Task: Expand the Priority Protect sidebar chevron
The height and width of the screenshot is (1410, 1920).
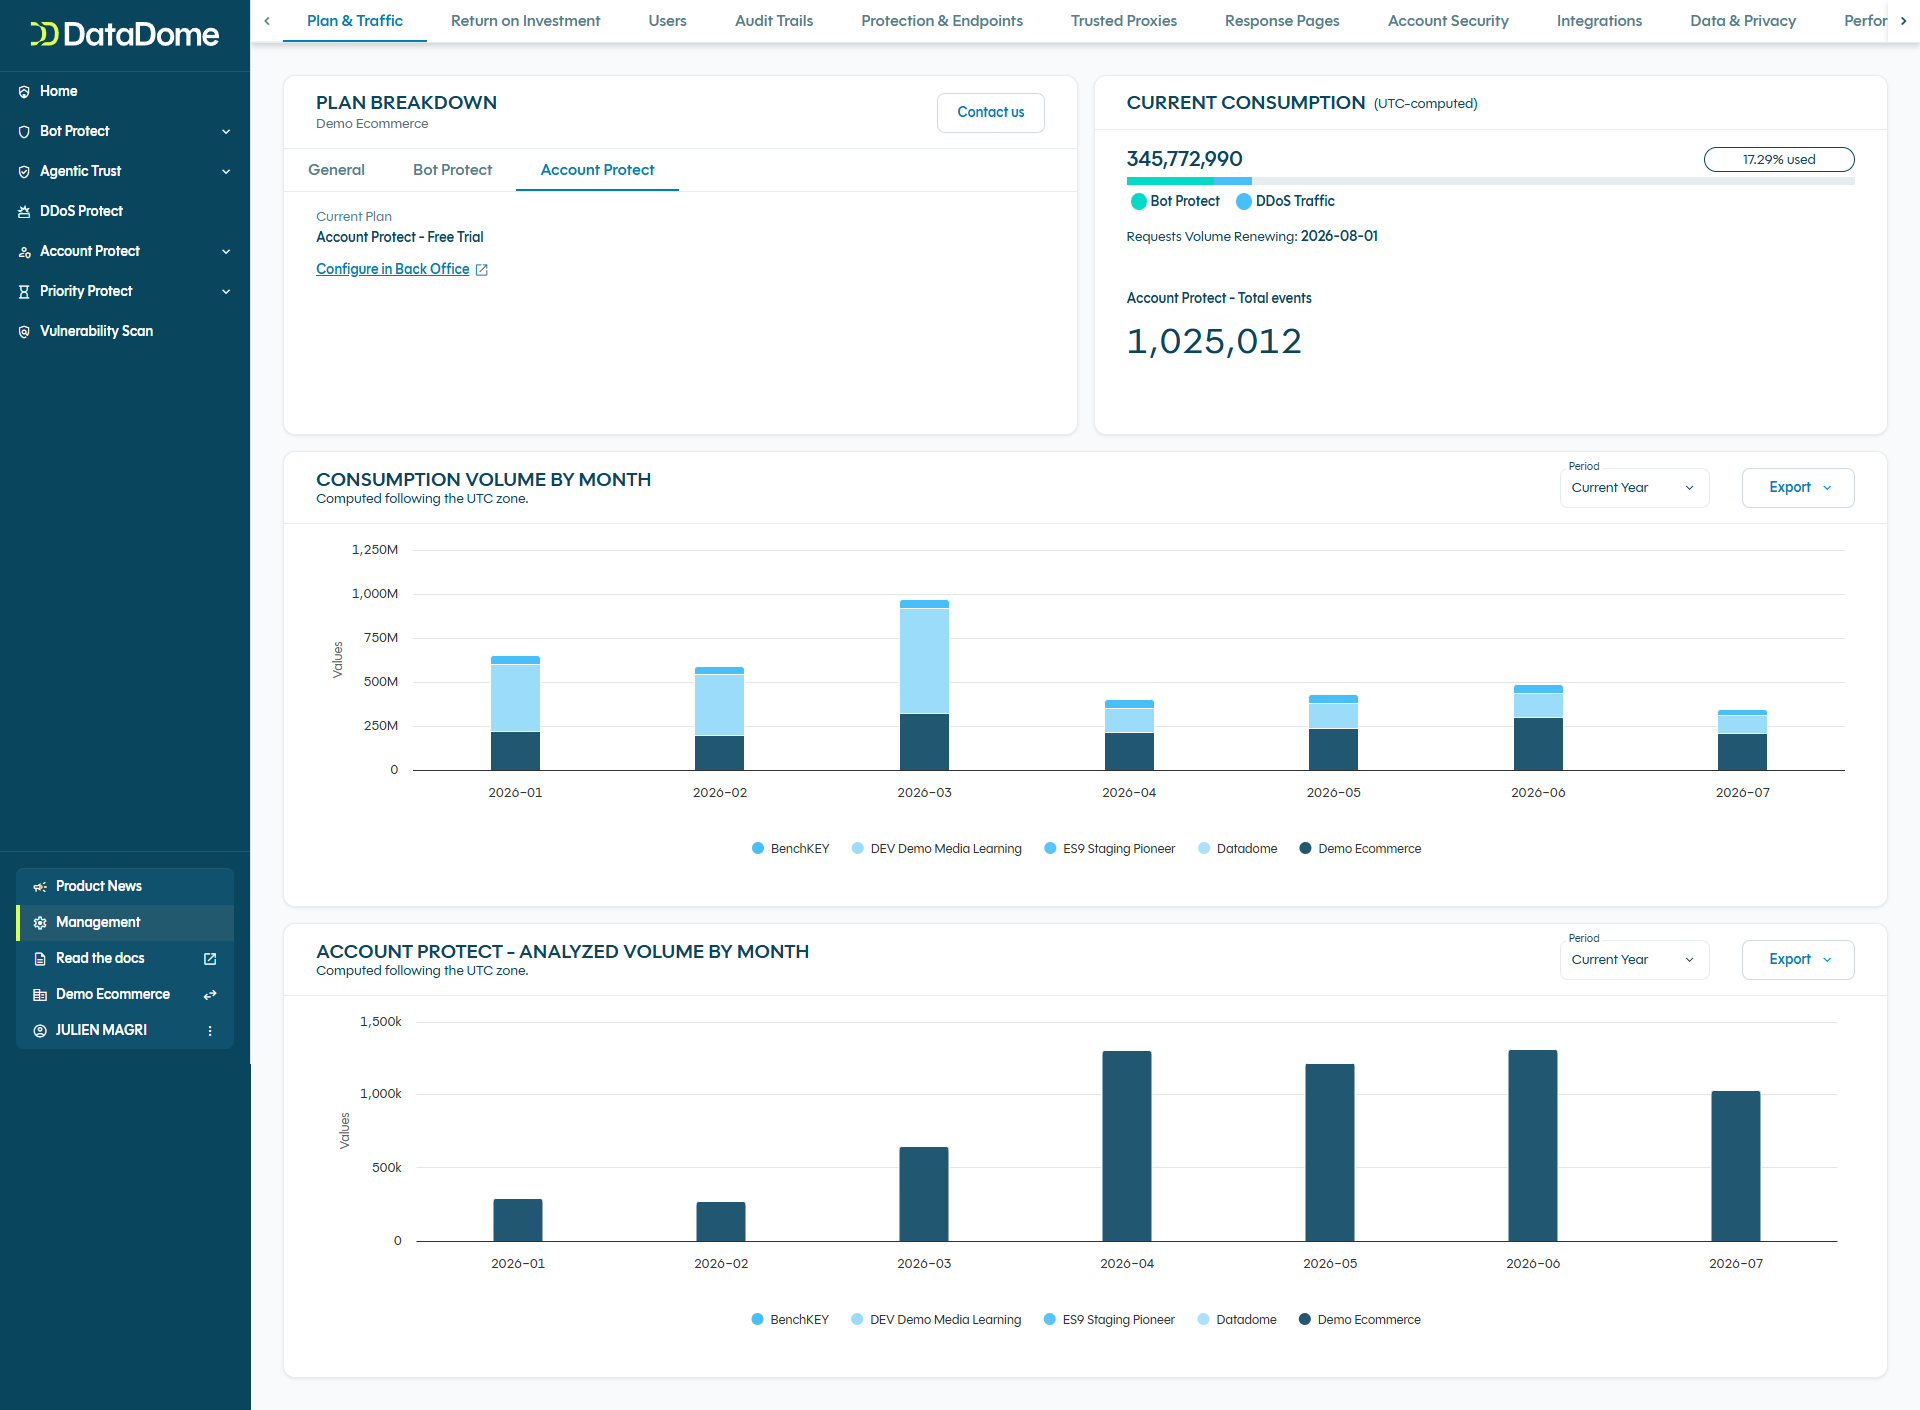Action: pyautogui.click(x=226, y=291)
